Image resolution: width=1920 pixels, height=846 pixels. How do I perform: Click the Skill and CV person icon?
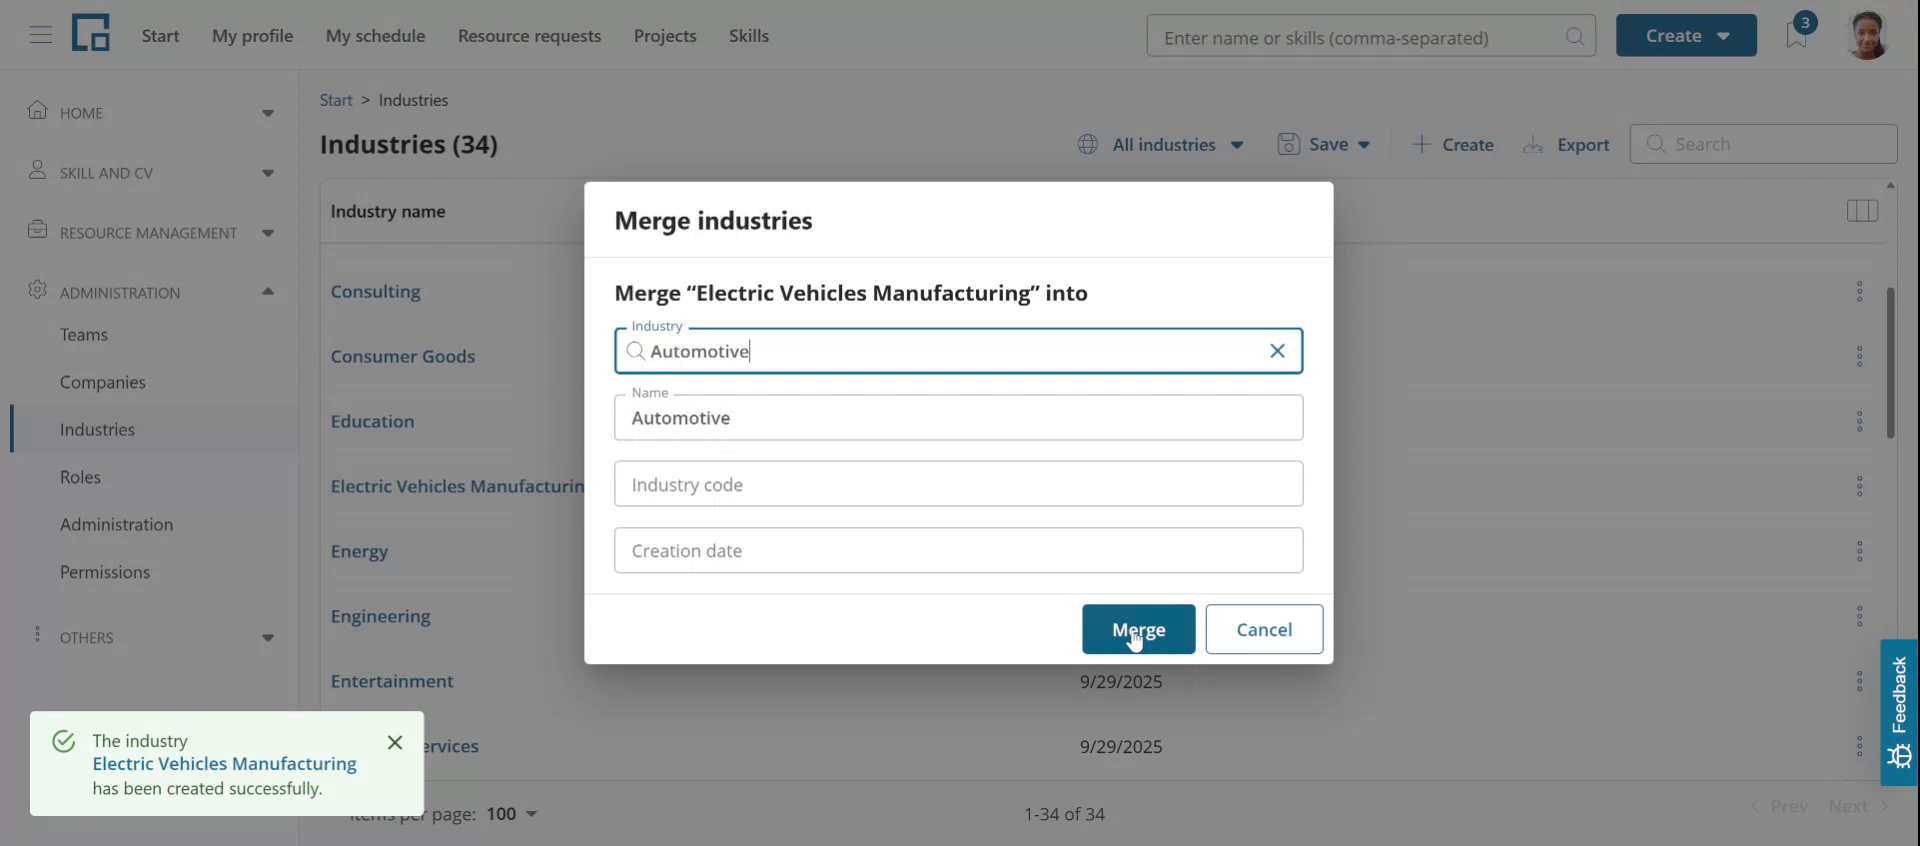tap(38, 170)
